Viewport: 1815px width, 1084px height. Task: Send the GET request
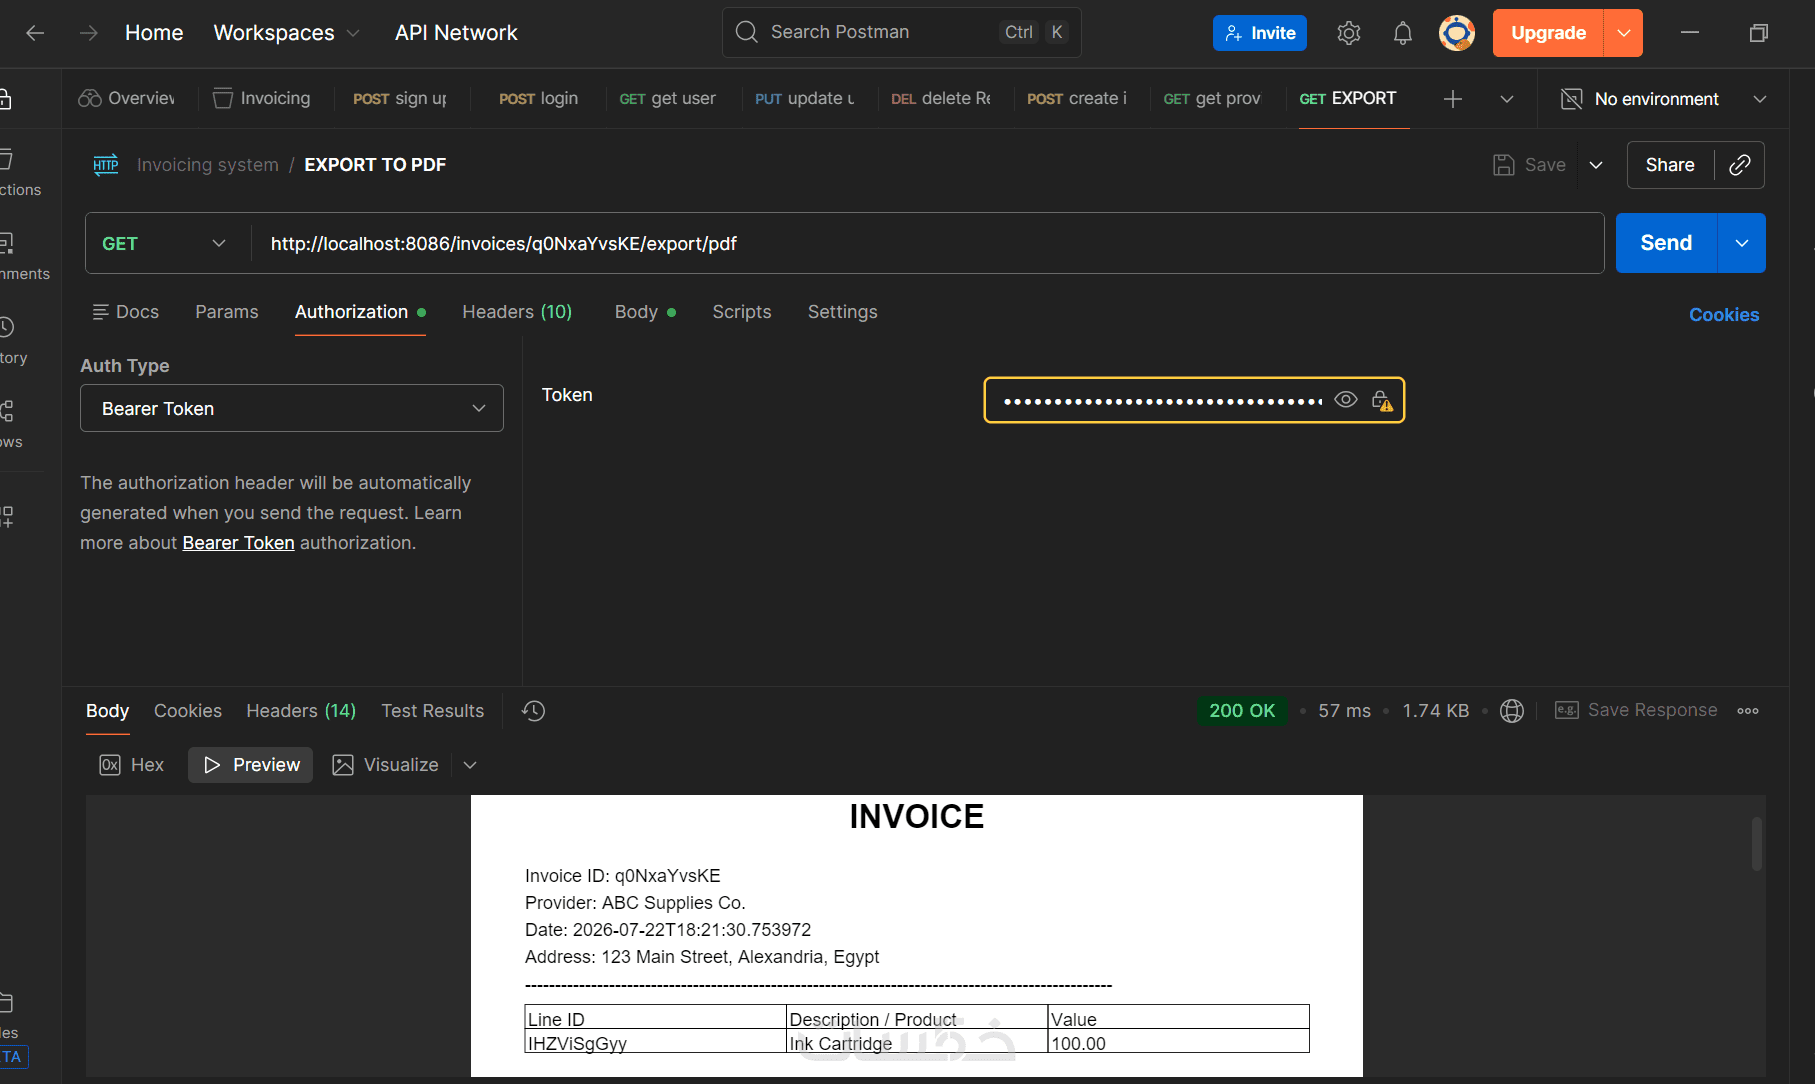(1666, 243)
